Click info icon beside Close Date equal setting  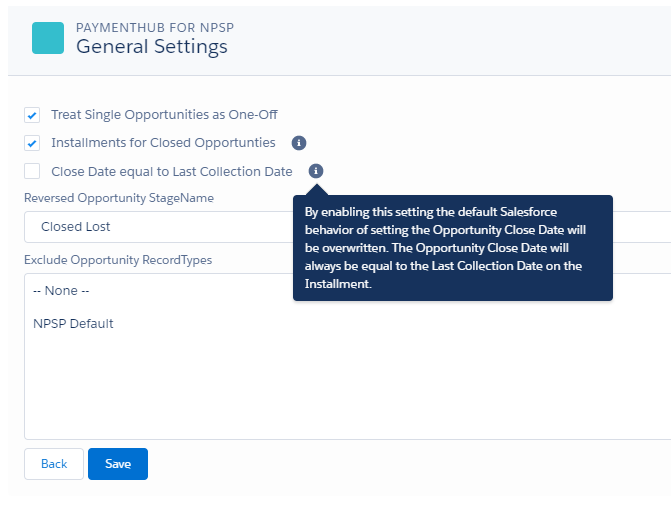[x=316, y=171]
